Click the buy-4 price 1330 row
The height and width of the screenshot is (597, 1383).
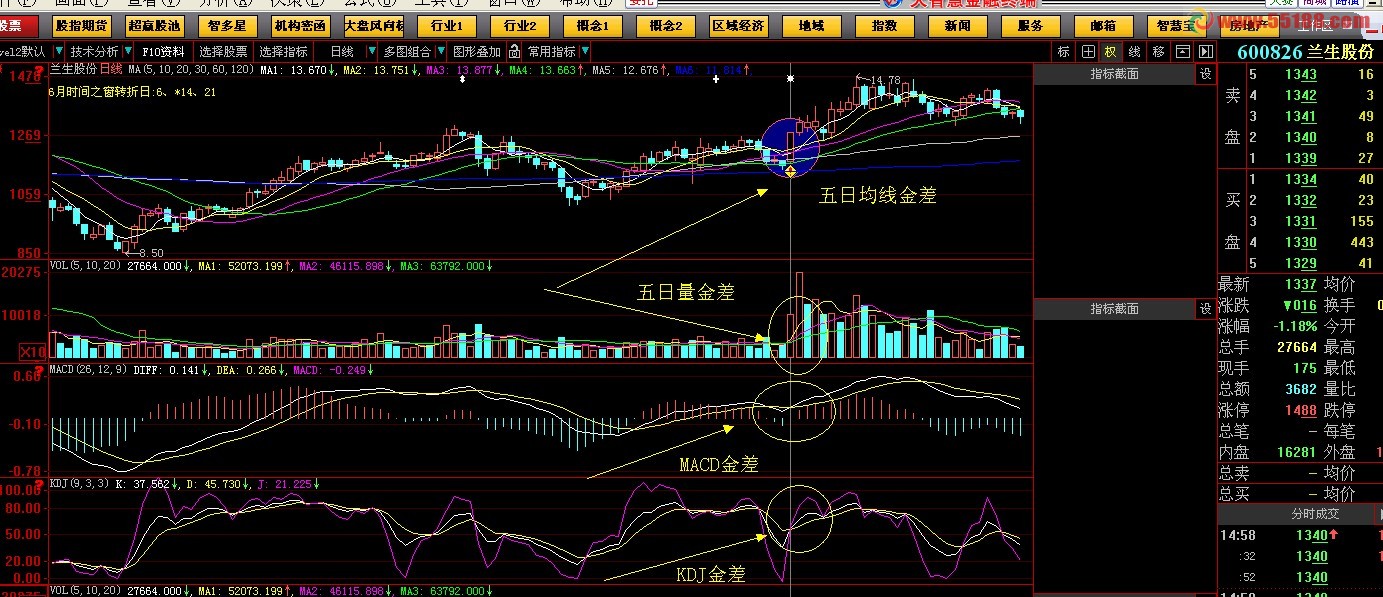click(1312, 242)
